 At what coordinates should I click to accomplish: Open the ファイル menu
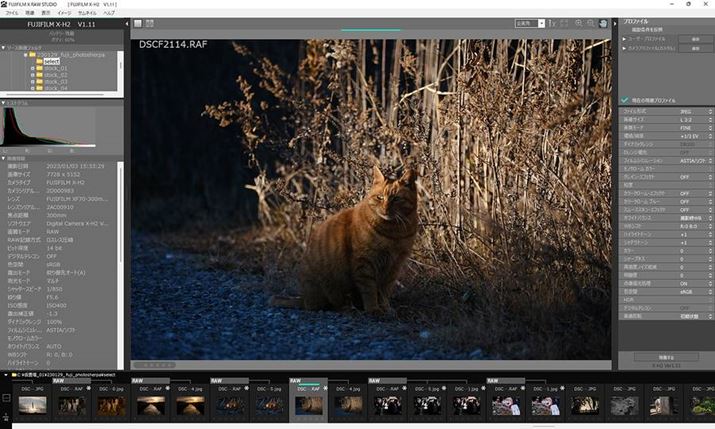(x=12, y=13)
